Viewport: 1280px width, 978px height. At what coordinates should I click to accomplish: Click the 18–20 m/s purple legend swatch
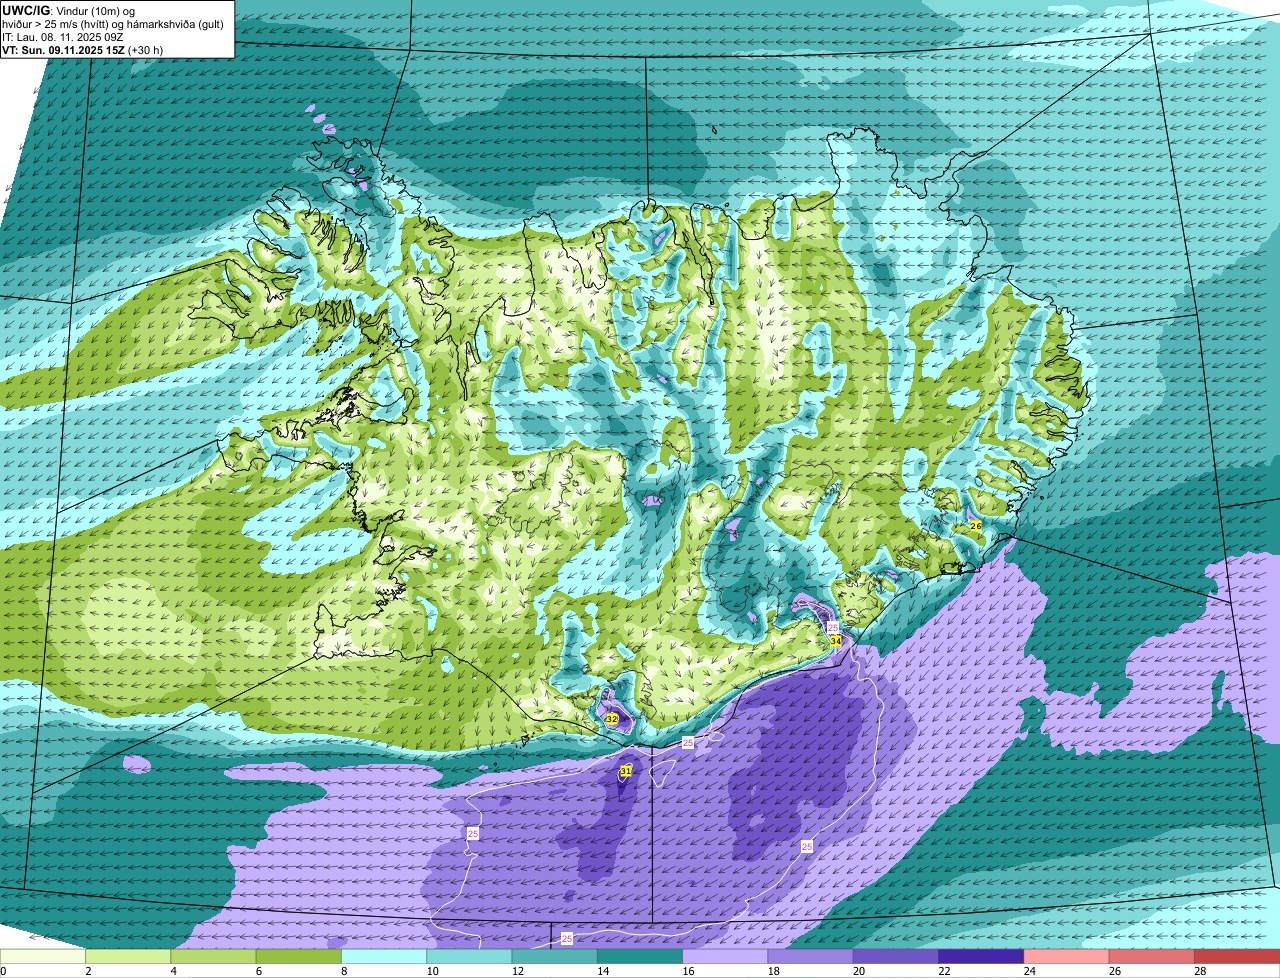[x=810, y=956]
